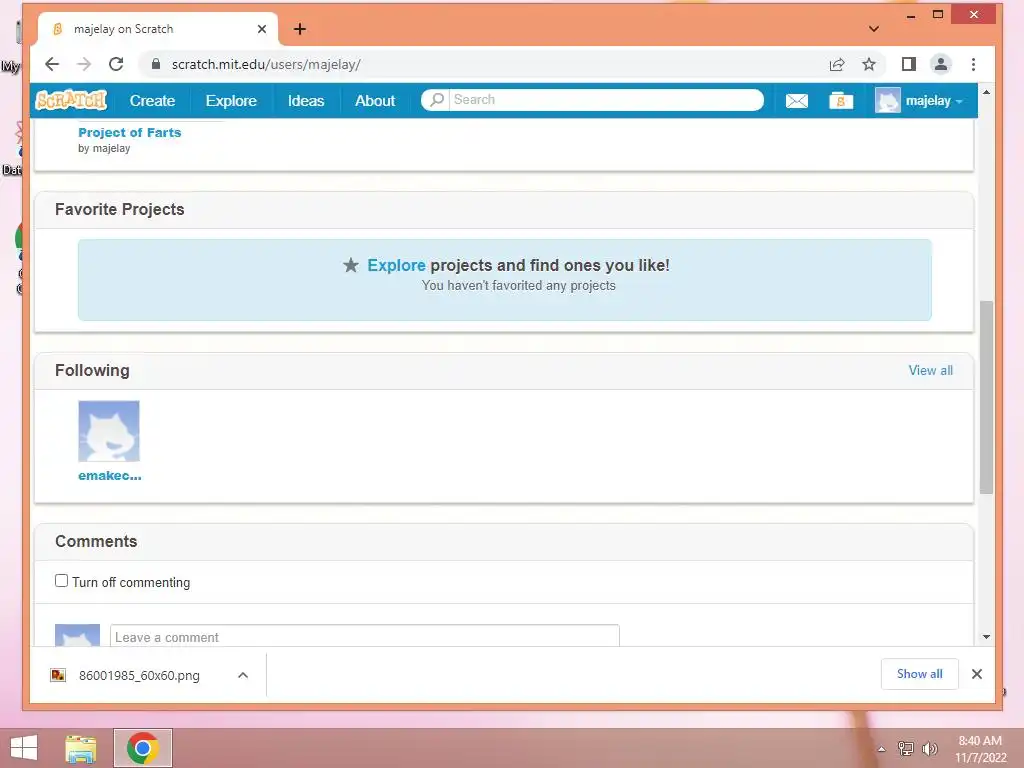Click the Scratch search field
Screen dimensions: 1024x768
[606, 100]
